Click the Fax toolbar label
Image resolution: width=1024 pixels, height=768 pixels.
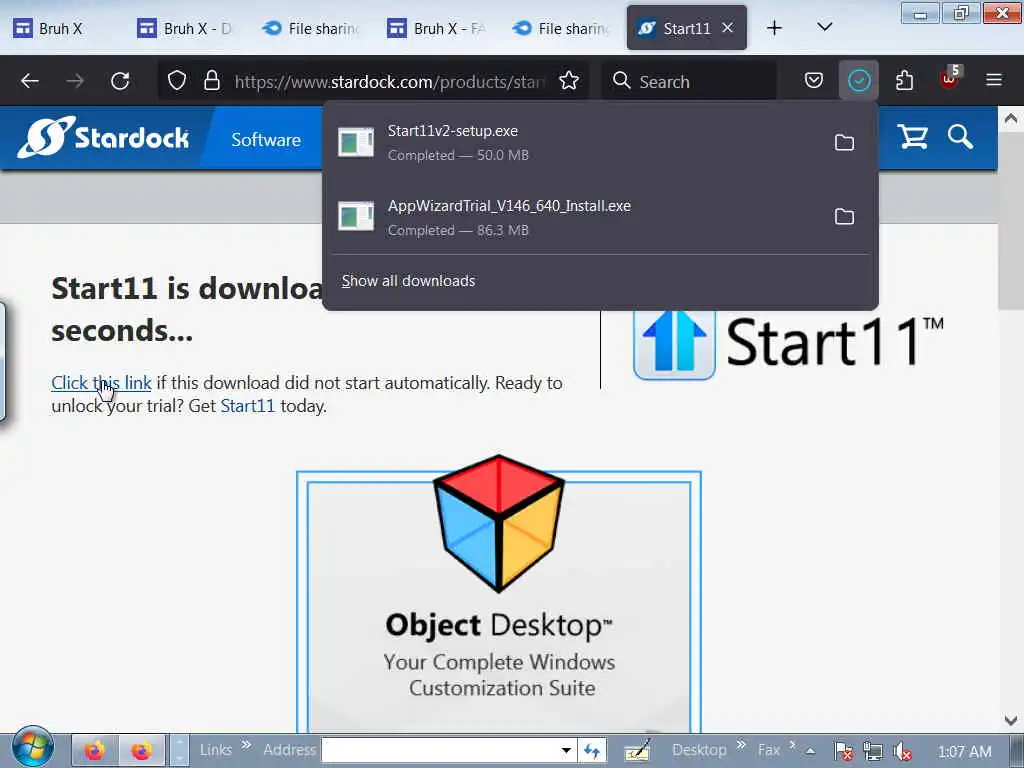769,750
